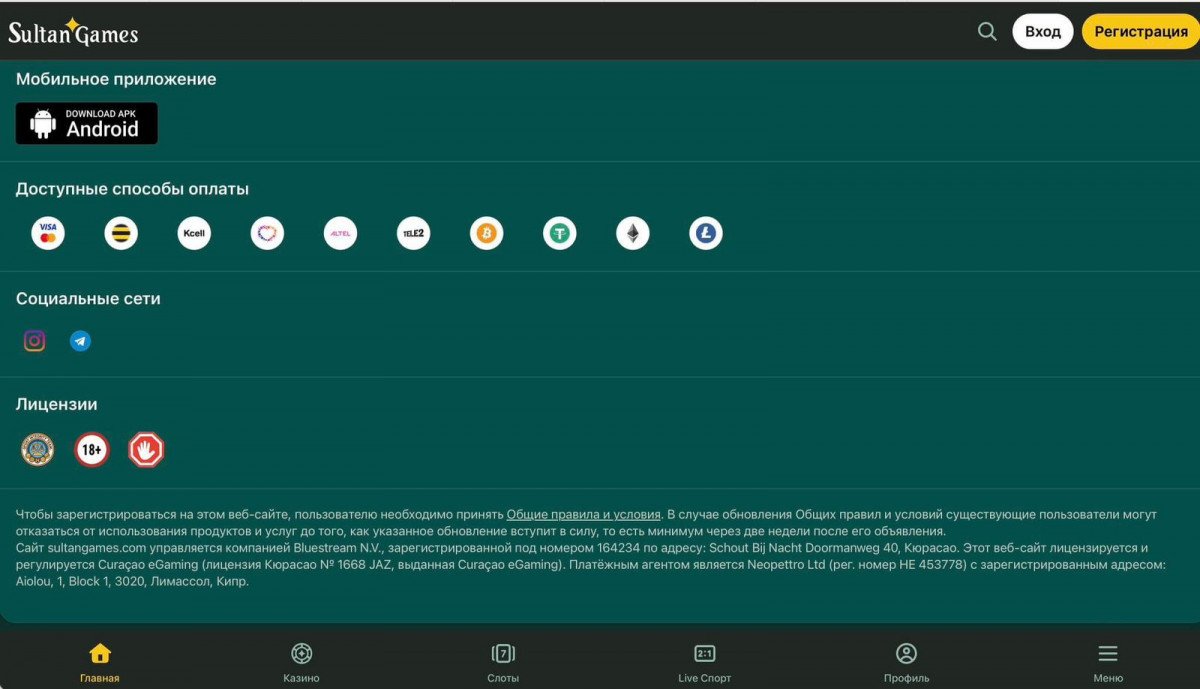Click the 18+ age restriction badge
The image size is (1200, 689).
pyautogui.click(x=91, y=450)
